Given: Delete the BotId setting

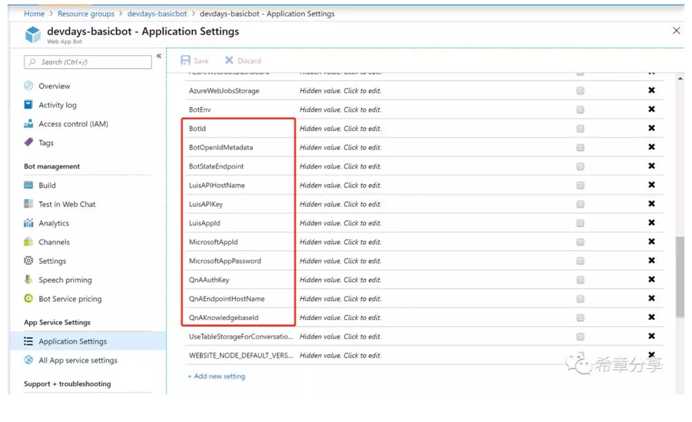Looking at the screenshot, I should [651, 128].
